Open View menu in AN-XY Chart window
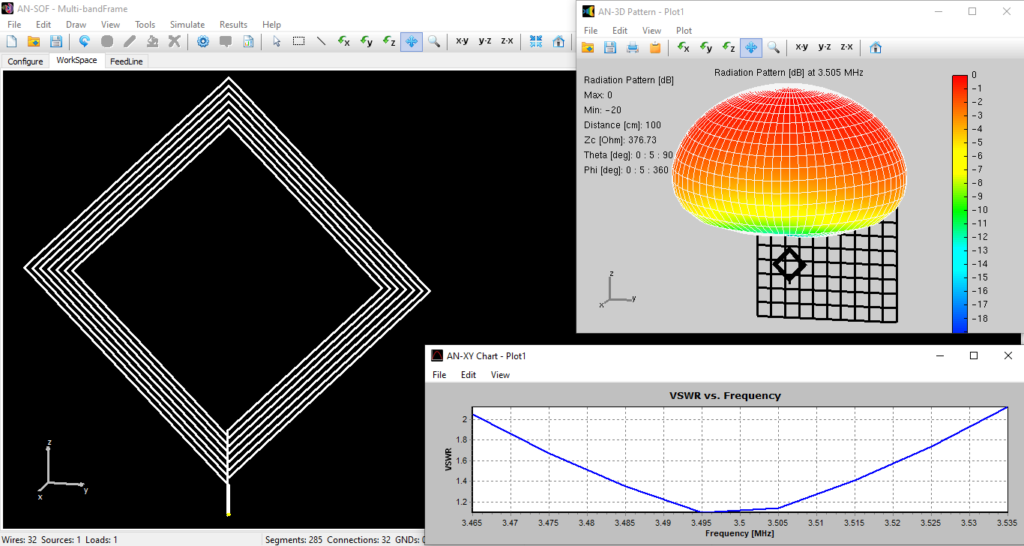The height and width of the screenshot is (546, 1024). [x=500, y=375]
